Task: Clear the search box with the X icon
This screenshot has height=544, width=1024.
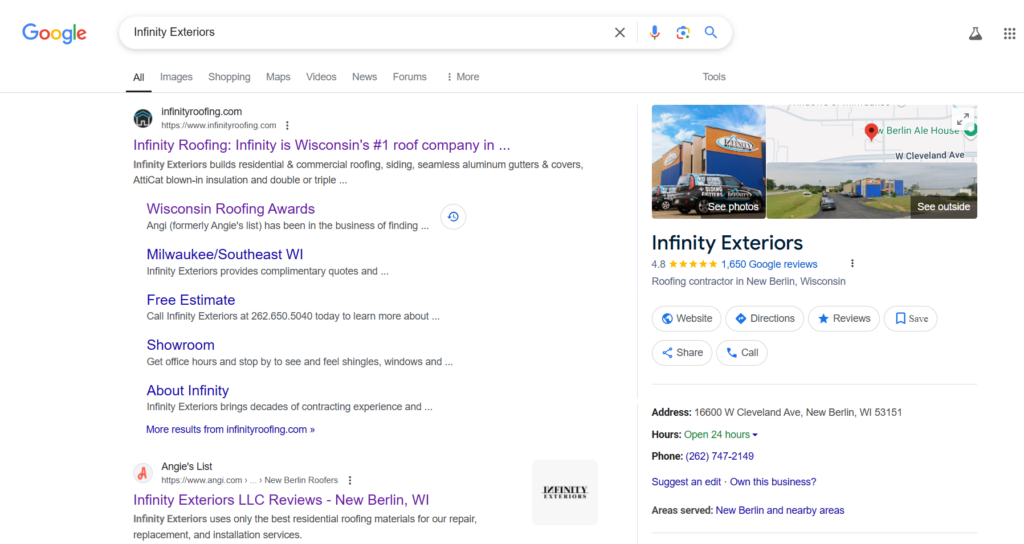Action: click(620, 32)
